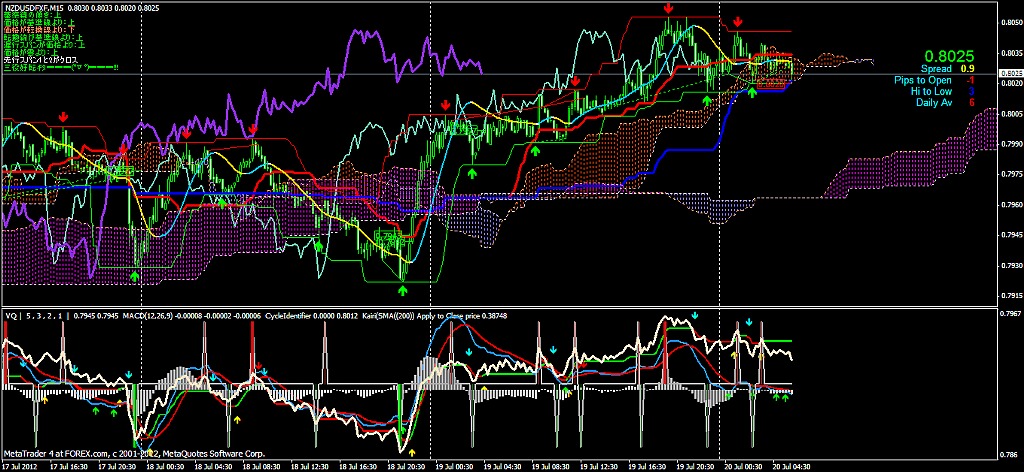Click the red arrow above the latest price peak

pos(738,22)
